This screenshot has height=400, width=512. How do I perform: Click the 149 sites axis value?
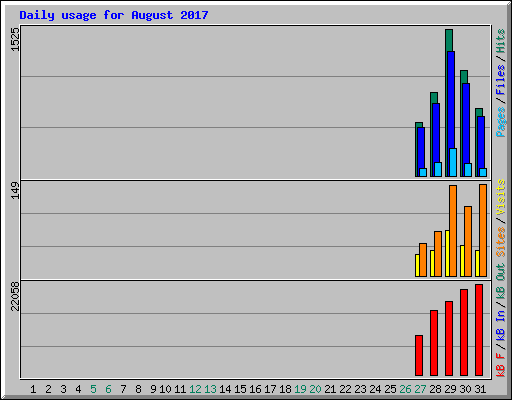click(x=15, y=190)
